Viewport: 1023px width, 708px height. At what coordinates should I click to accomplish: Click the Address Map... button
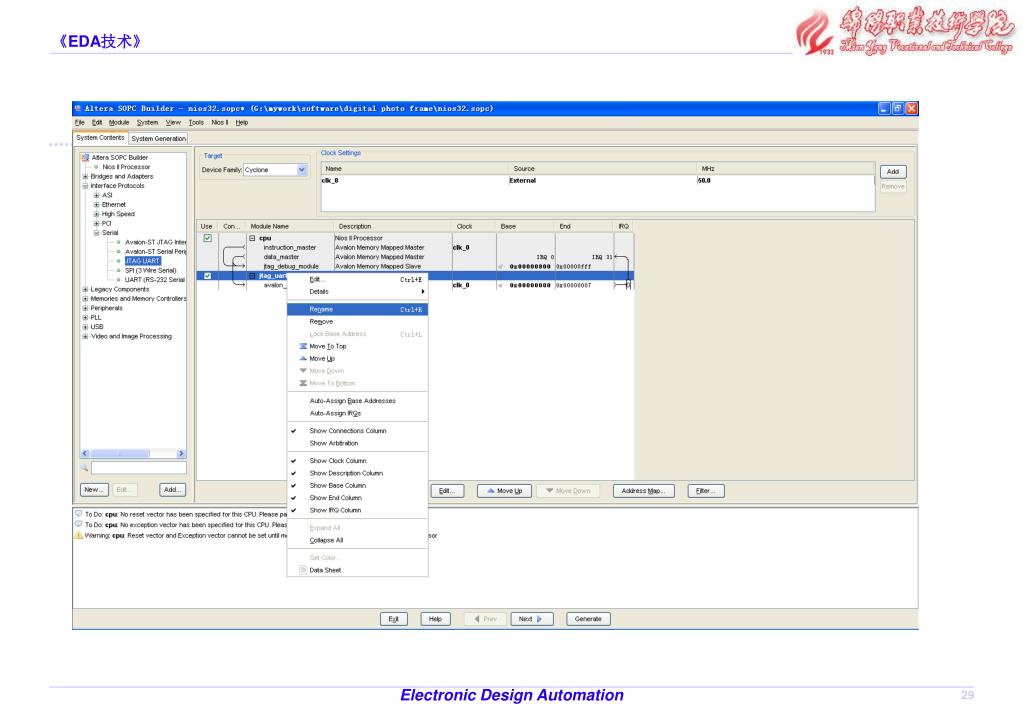[x=643, y=491]
